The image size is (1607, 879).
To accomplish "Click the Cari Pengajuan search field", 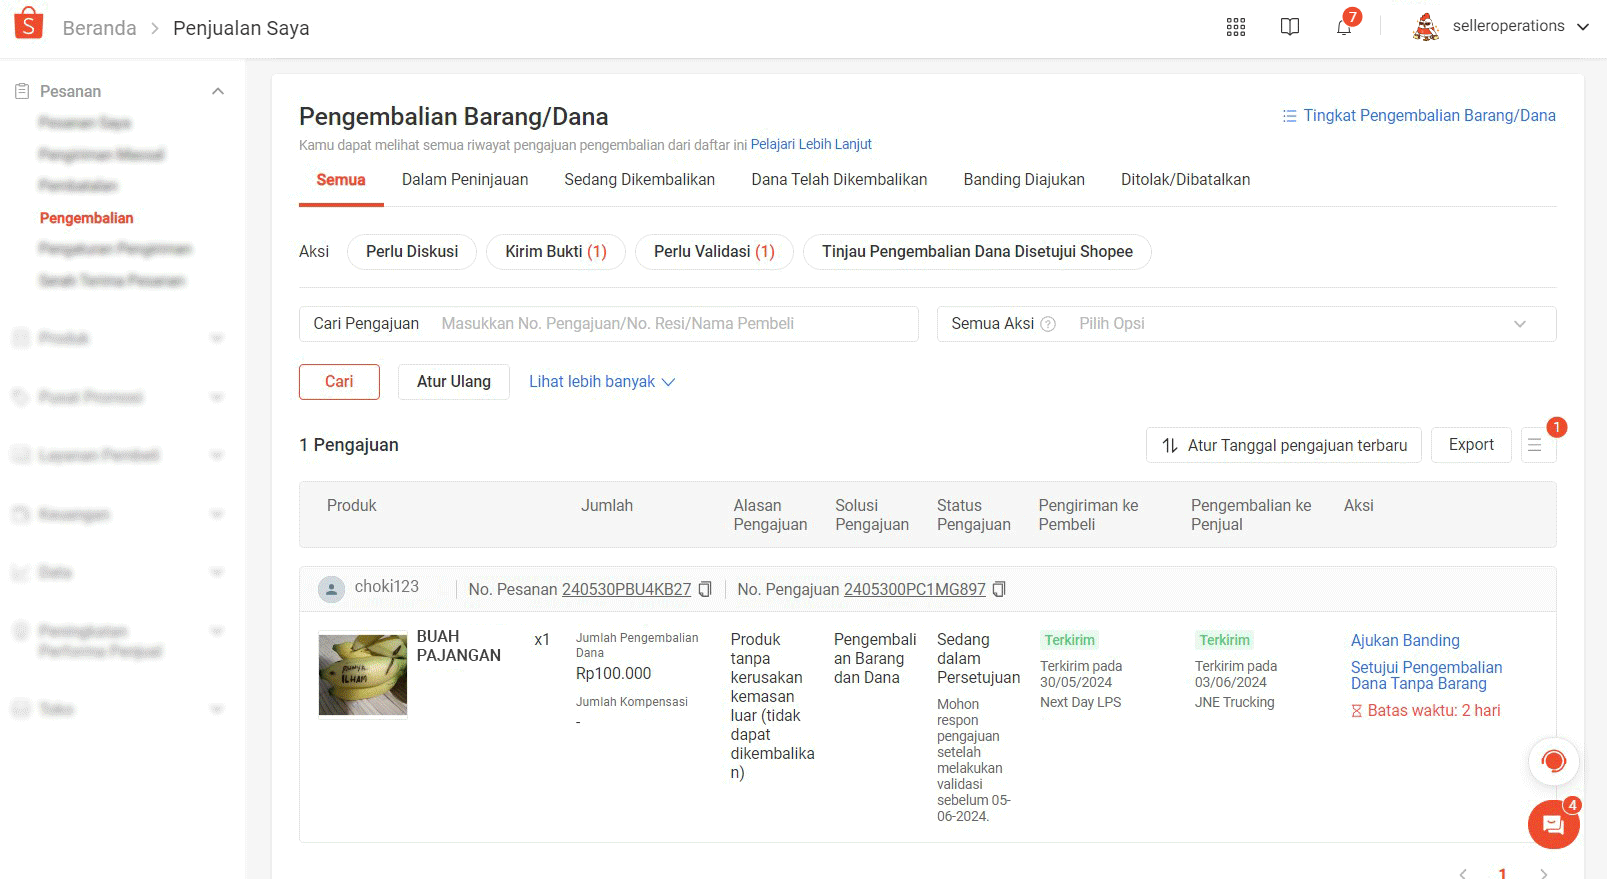I will [678, 324].
